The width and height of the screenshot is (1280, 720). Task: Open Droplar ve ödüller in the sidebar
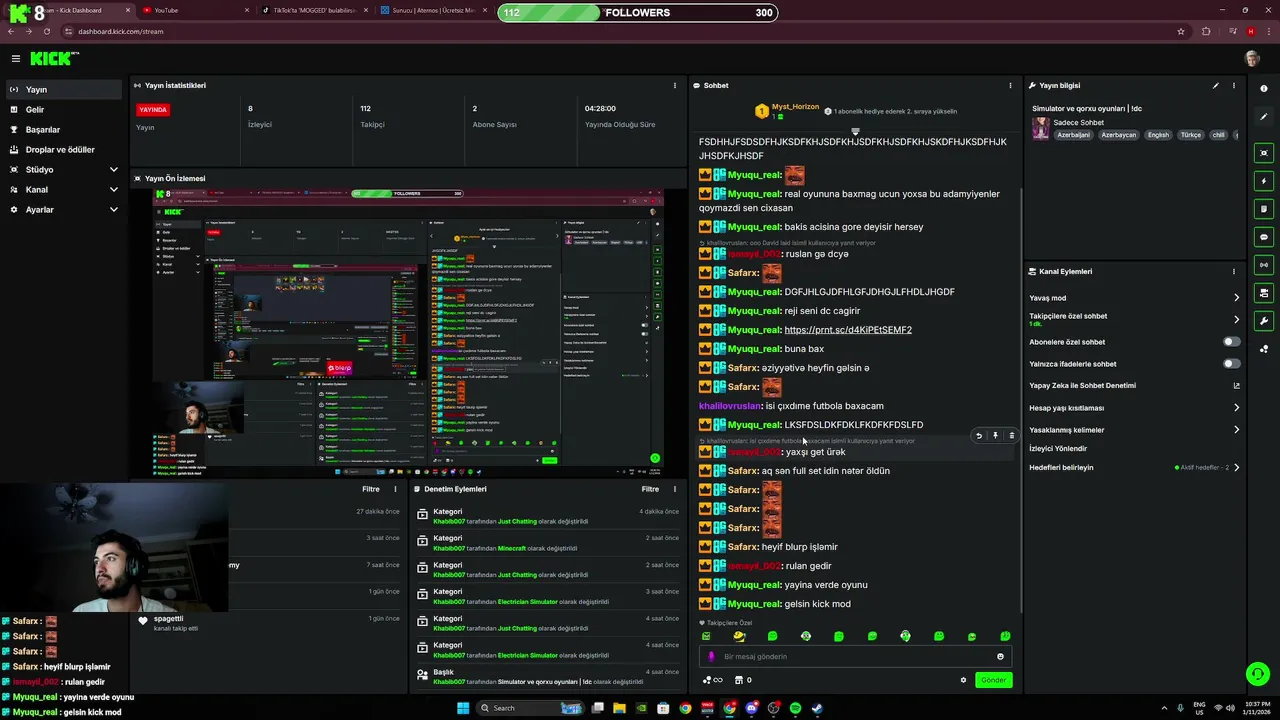pos(62,149)
